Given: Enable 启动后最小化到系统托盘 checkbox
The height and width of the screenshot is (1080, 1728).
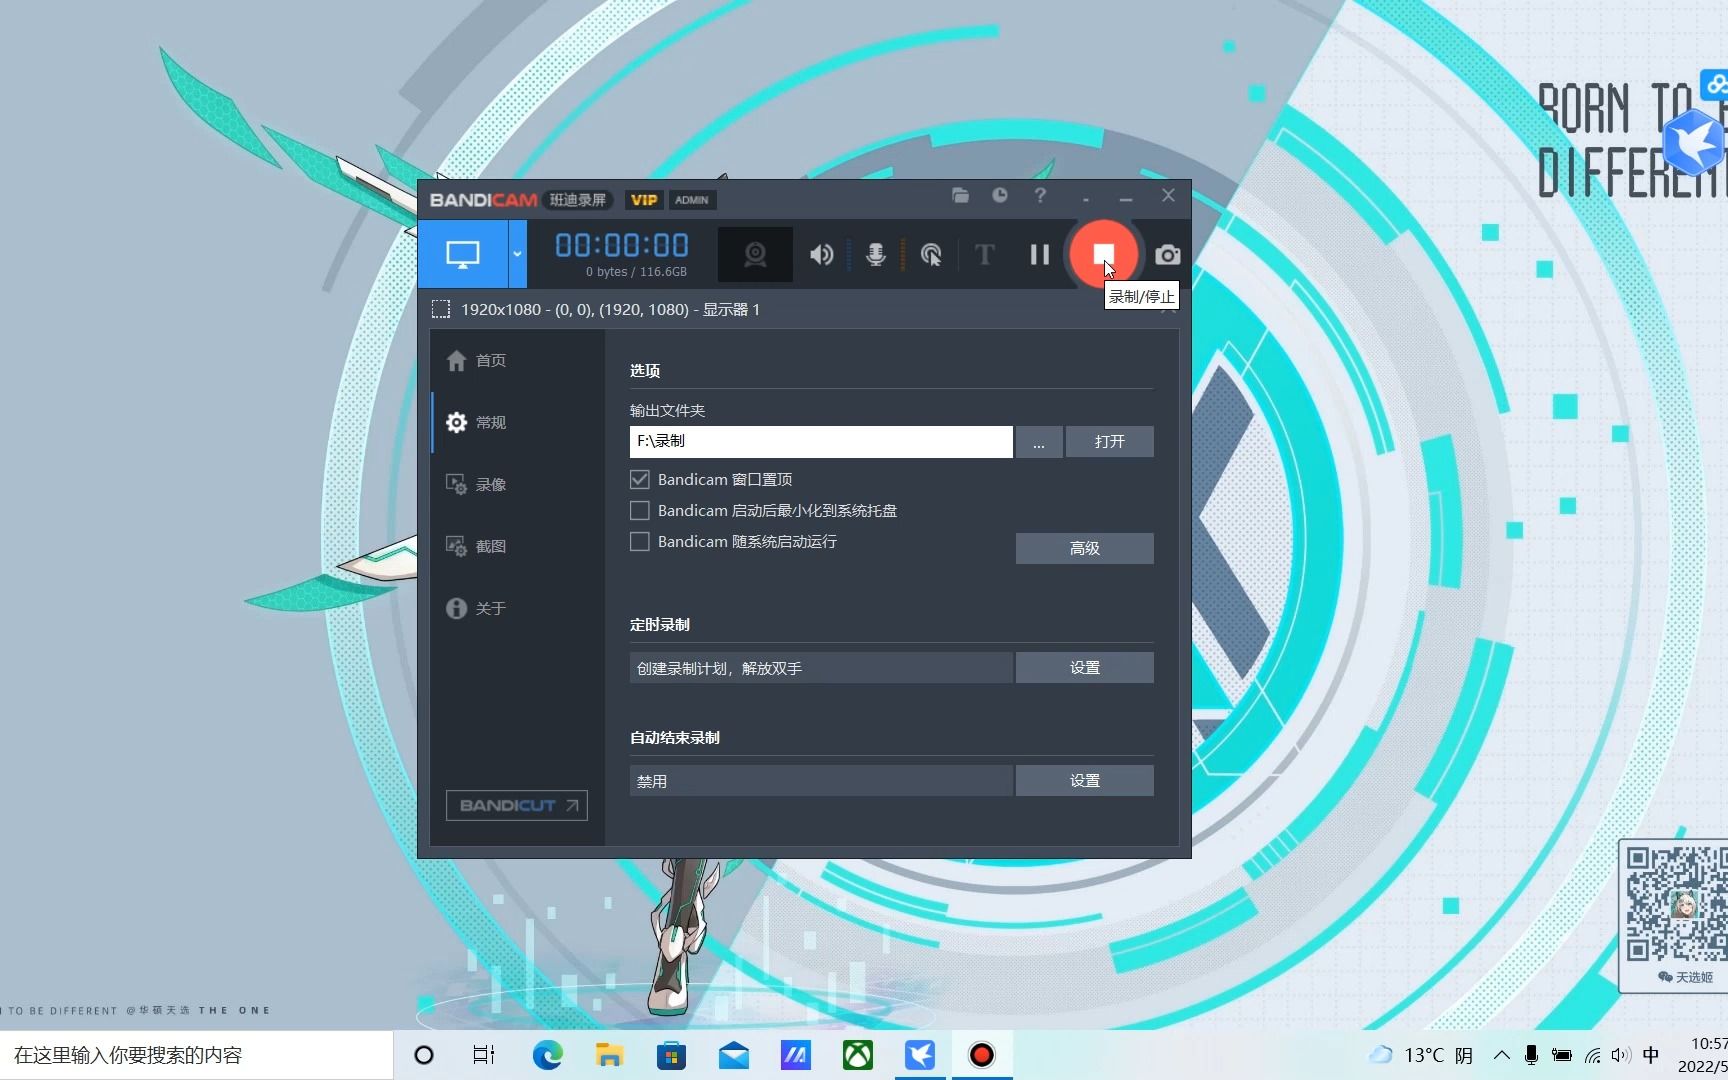Looking at the screenshot, I should [640, 510].
